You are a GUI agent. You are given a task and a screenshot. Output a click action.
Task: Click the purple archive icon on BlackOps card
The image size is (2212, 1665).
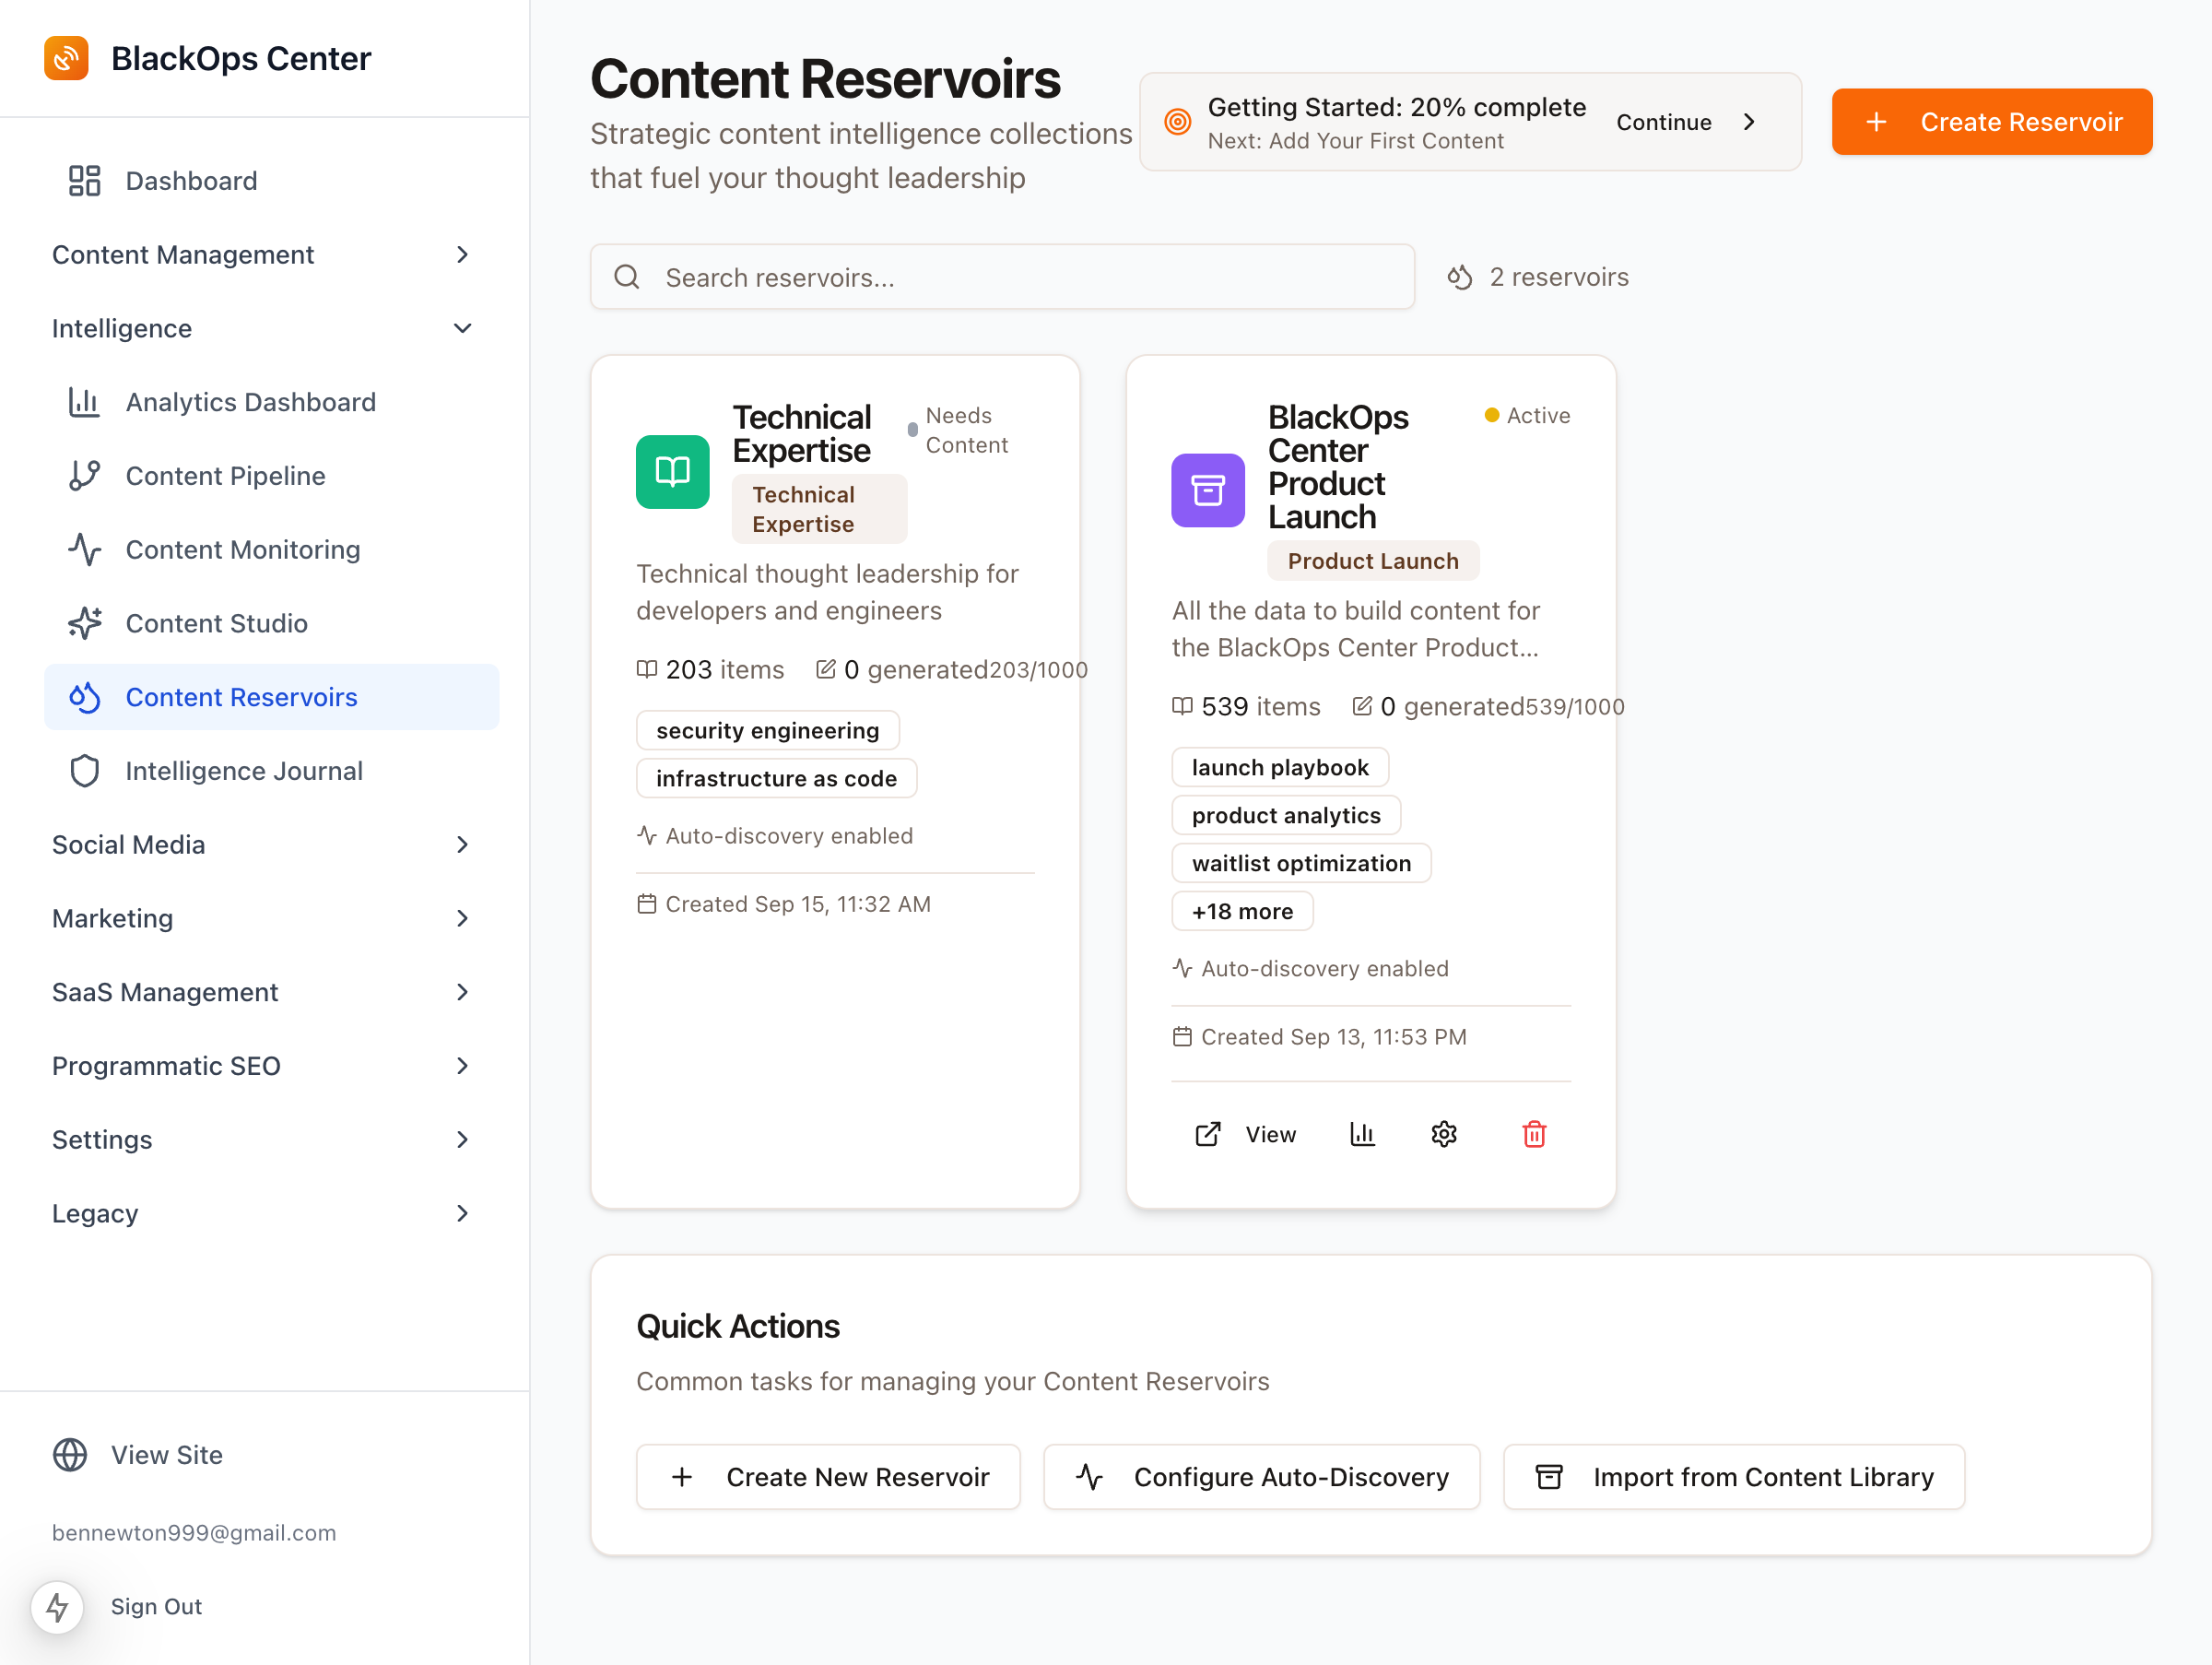[x=1207, y=490]
